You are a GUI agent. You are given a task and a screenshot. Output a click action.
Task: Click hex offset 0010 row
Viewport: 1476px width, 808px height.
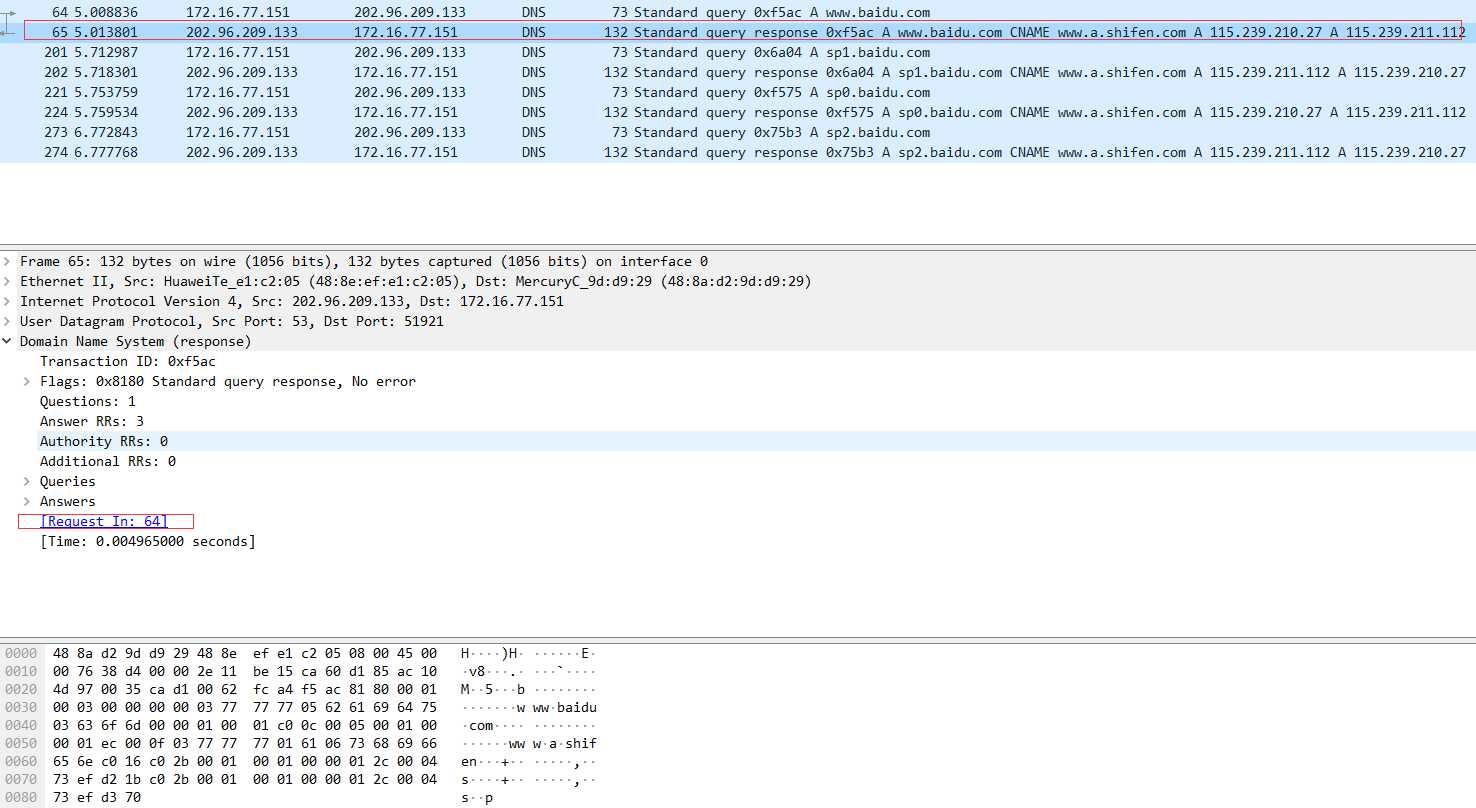(300, 671)
